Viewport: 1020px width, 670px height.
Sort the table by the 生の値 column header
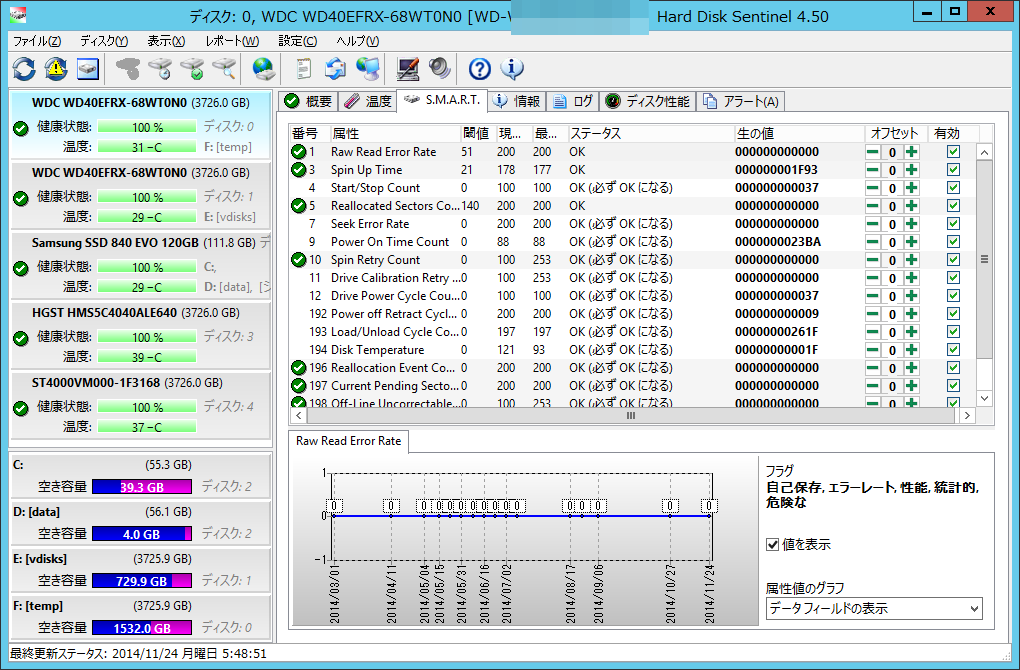click(x=799, y=133)
